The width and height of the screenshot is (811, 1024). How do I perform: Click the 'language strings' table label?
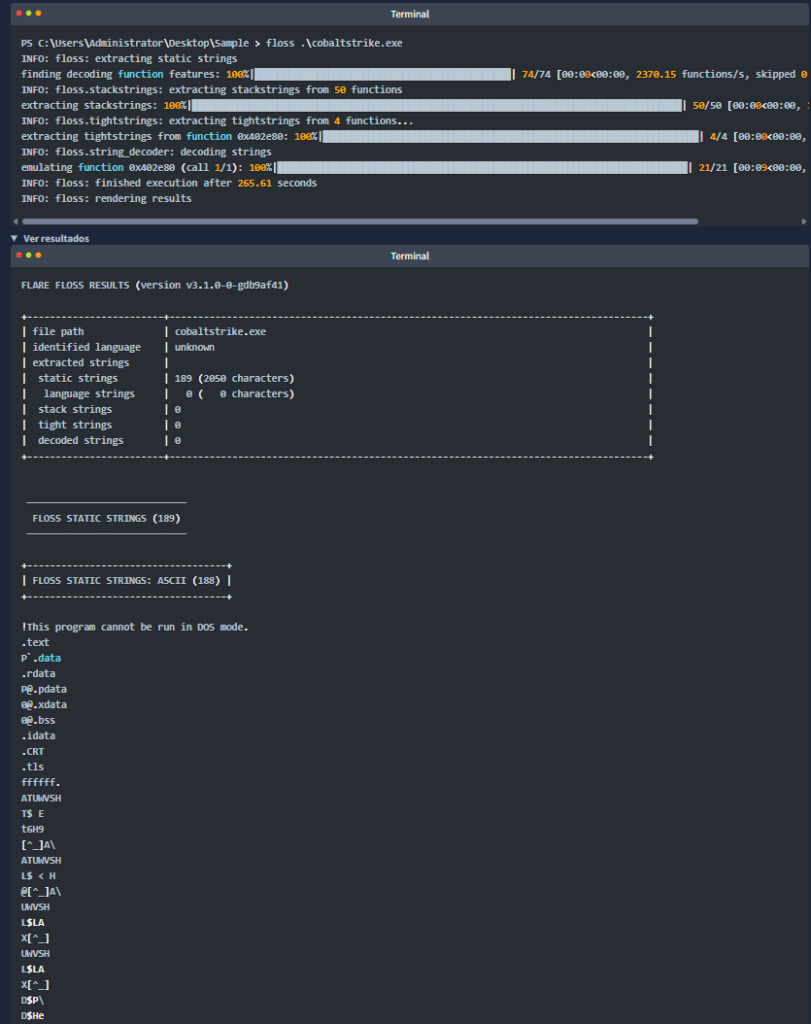click(89, 394)
